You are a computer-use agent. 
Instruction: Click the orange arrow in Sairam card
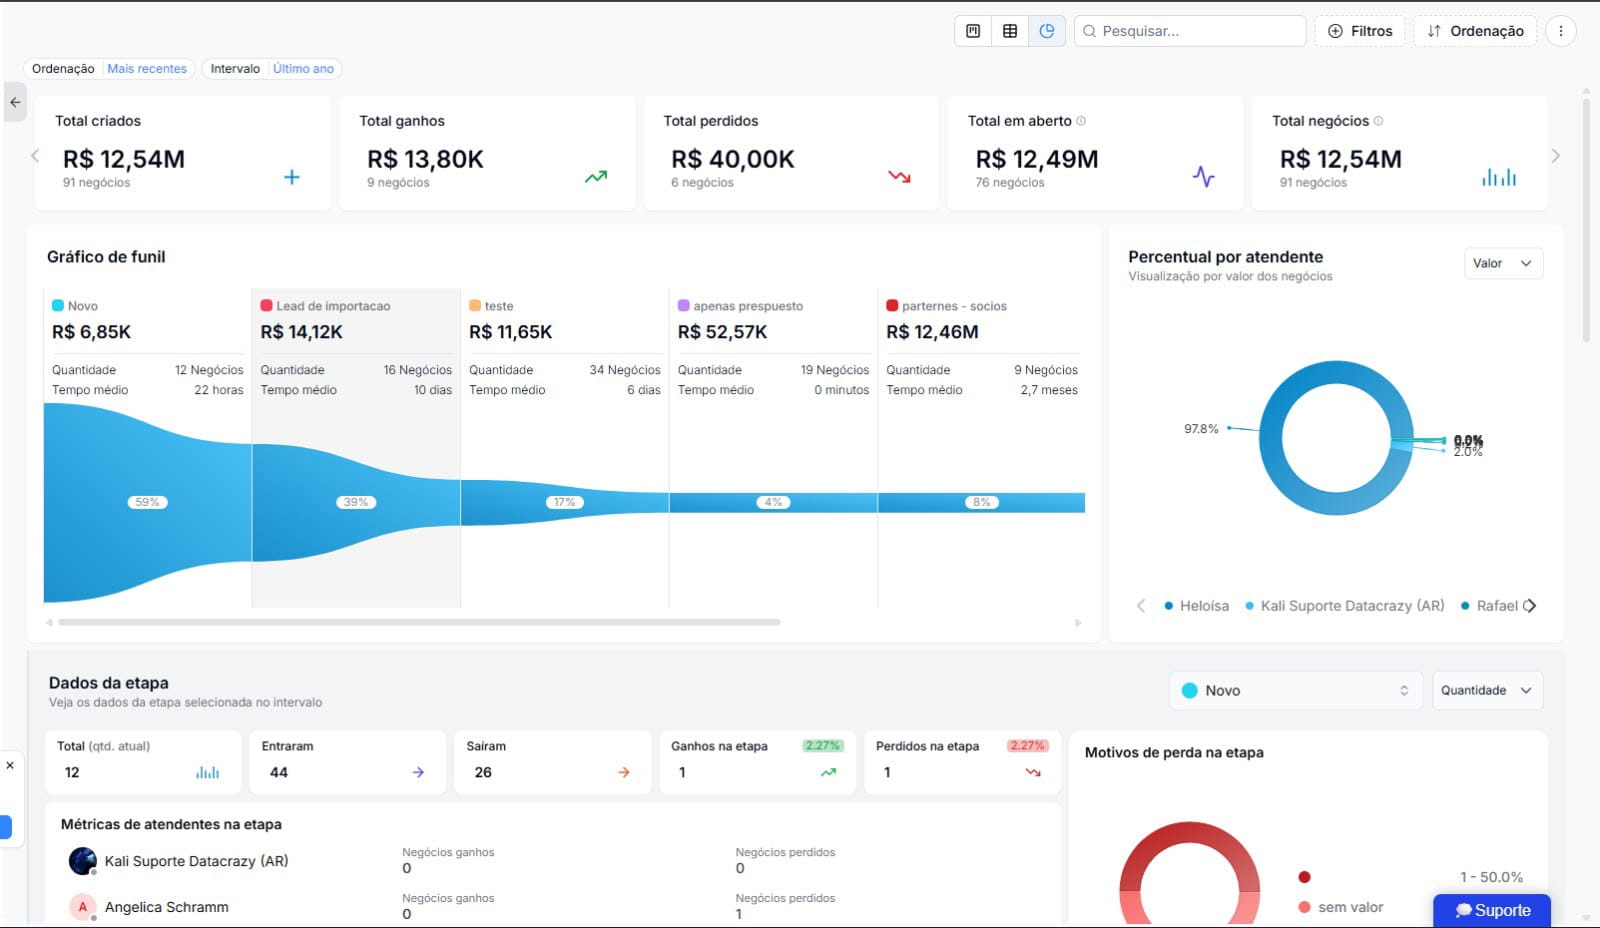pyautogui.click(x=623, y=772)
